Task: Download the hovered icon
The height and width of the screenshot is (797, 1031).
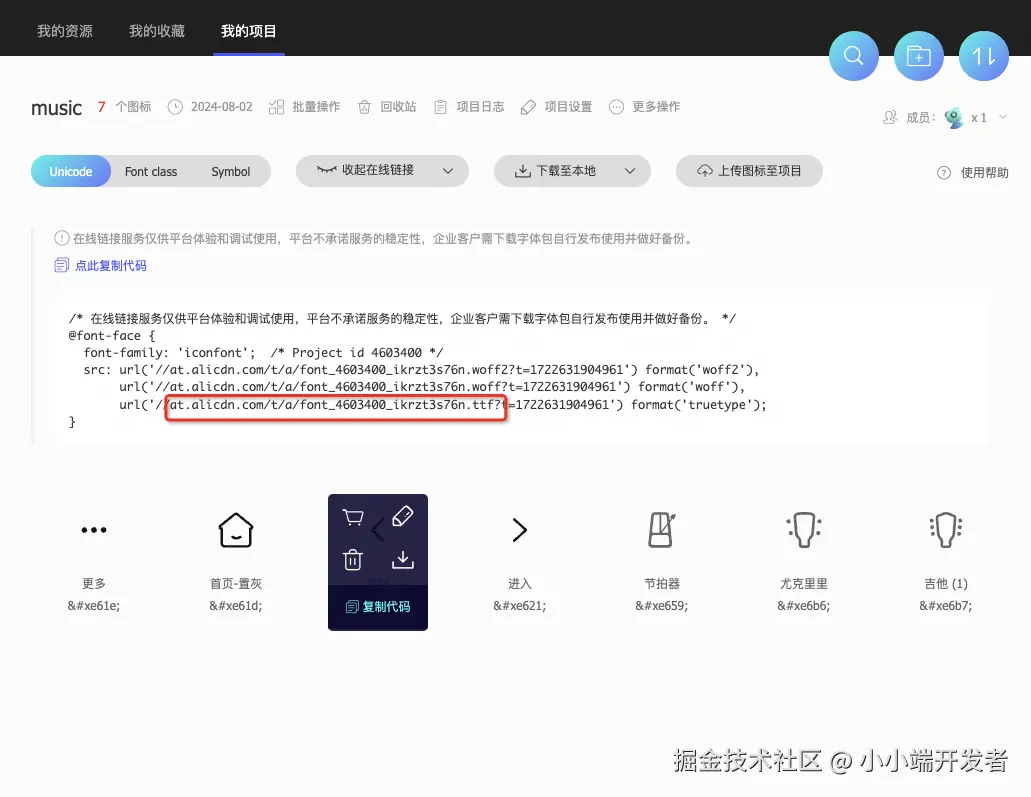Action: (x=402, y=560)
